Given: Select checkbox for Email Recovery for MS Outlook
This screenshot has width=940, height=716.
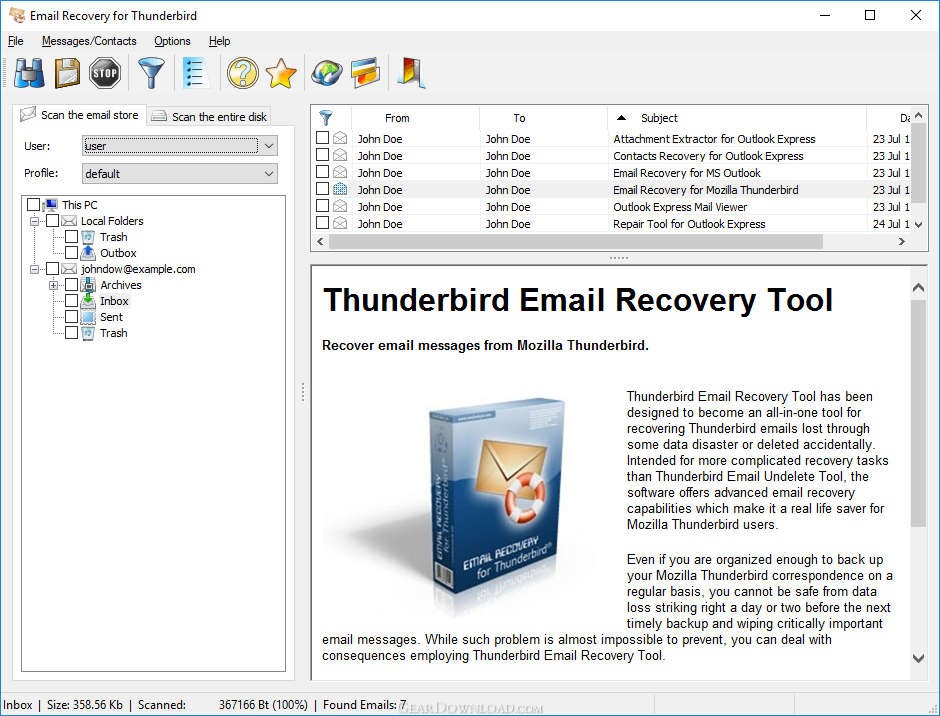Looking at the screenshot, I should pos(323,172).
